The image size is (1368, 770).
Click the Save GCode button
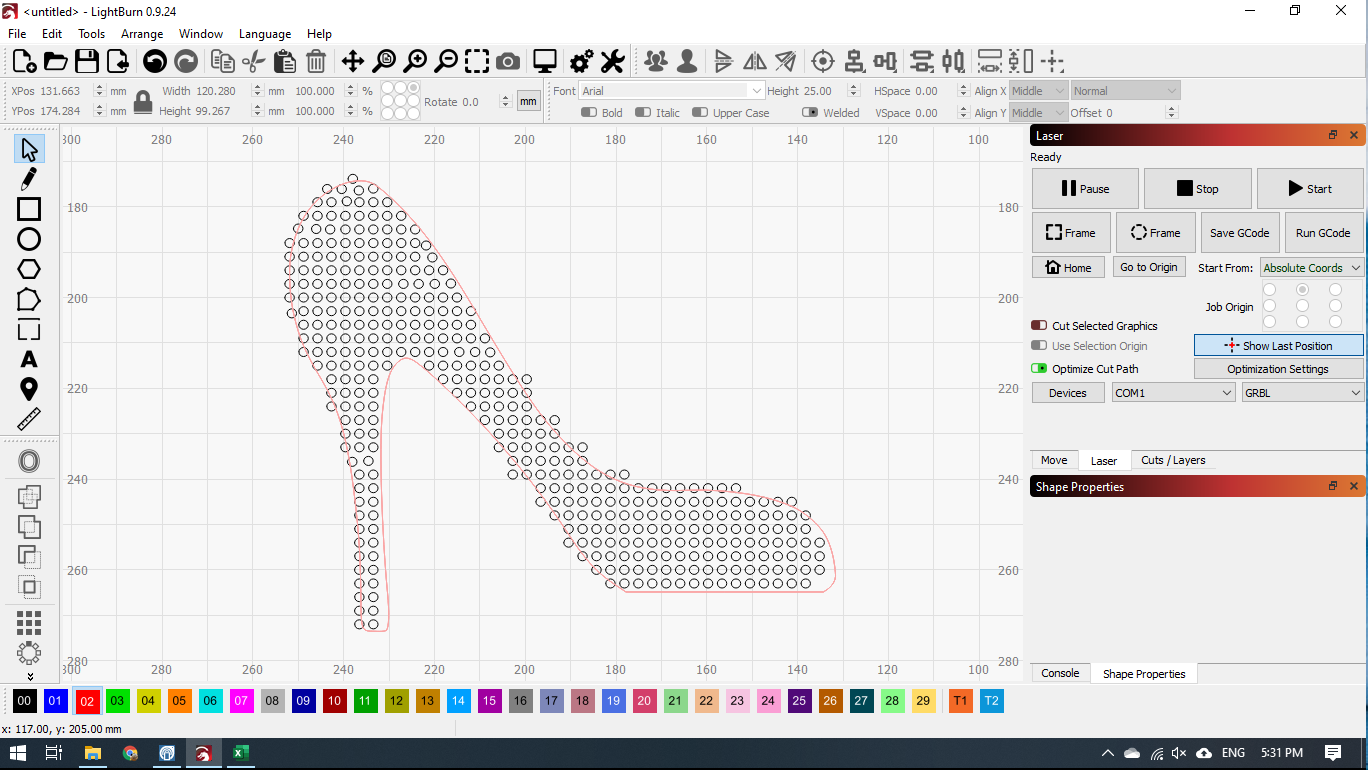click(x=1239, y=232)
